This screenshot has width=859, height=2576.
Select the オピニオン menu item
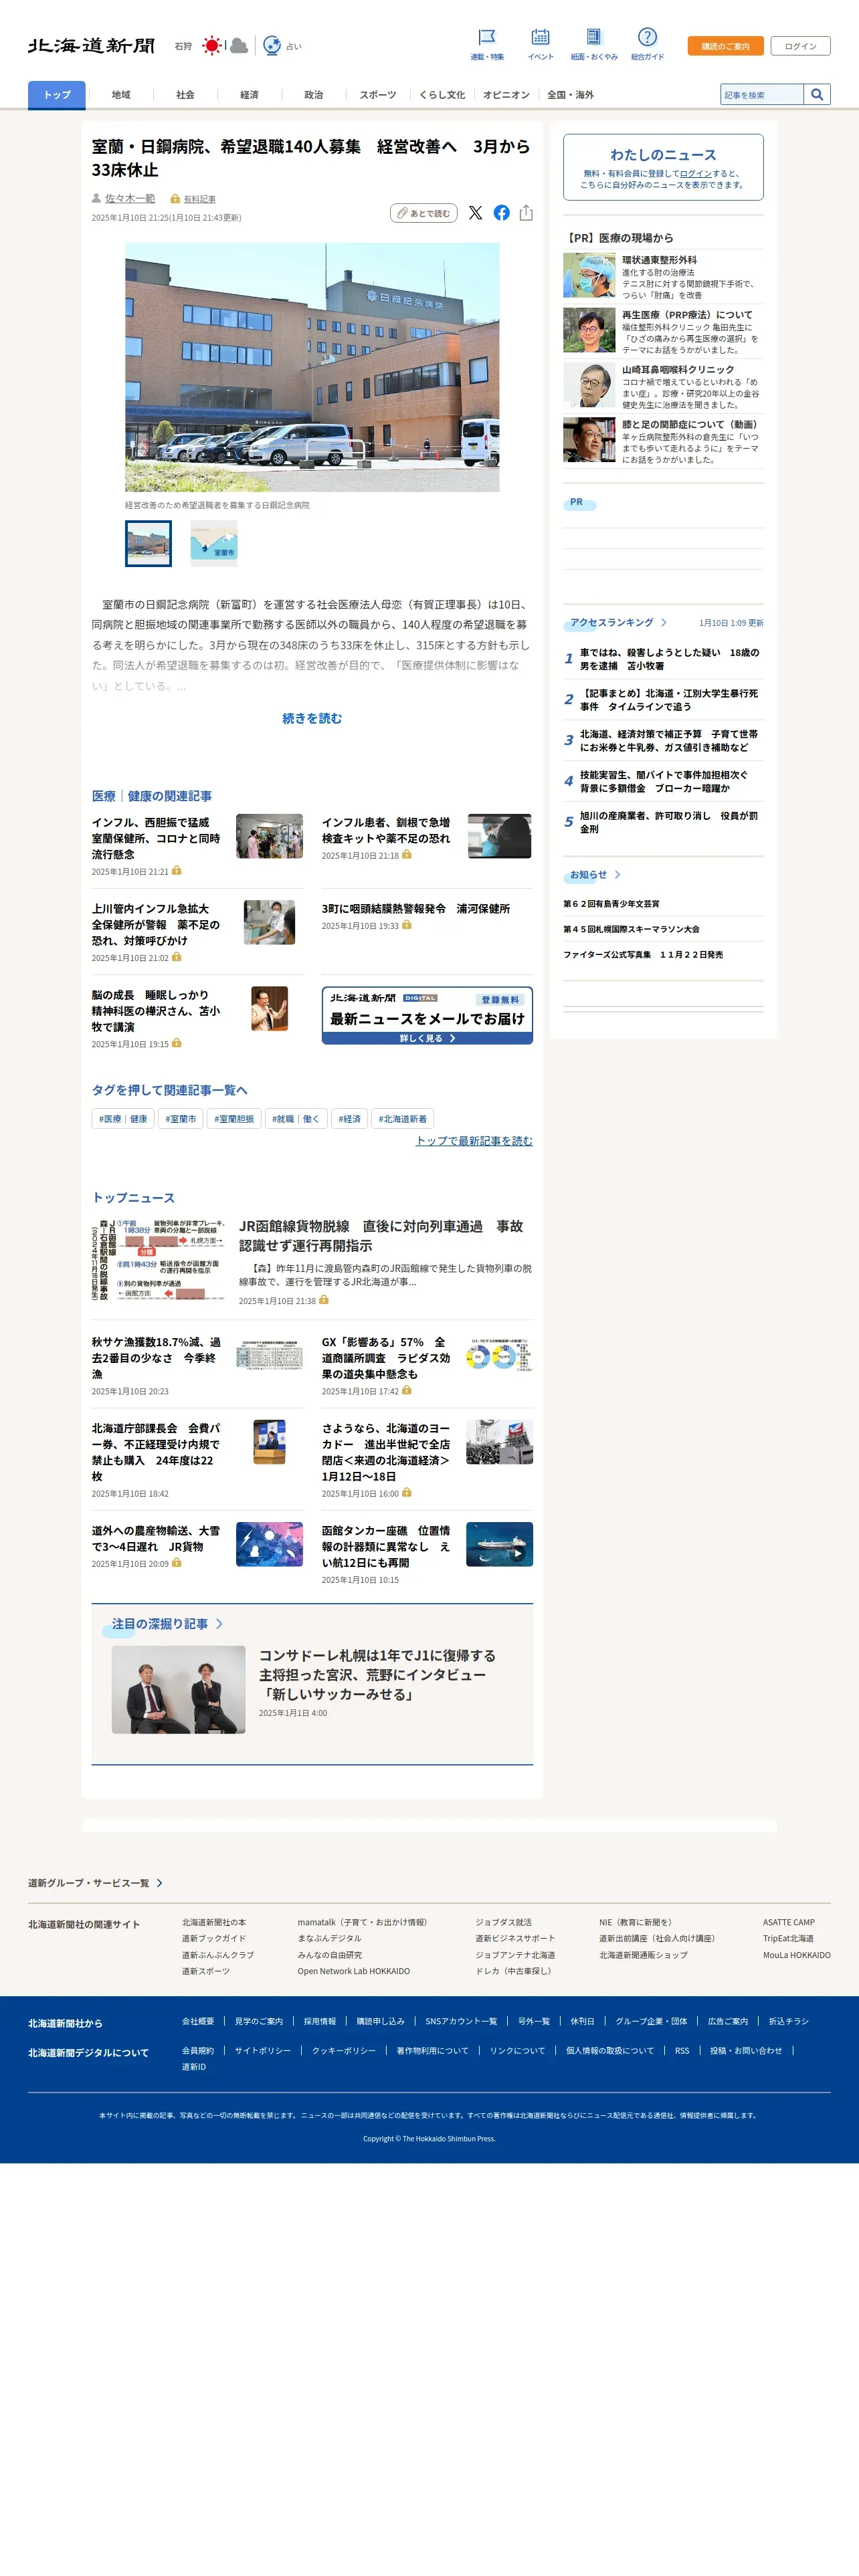(506, 95)
